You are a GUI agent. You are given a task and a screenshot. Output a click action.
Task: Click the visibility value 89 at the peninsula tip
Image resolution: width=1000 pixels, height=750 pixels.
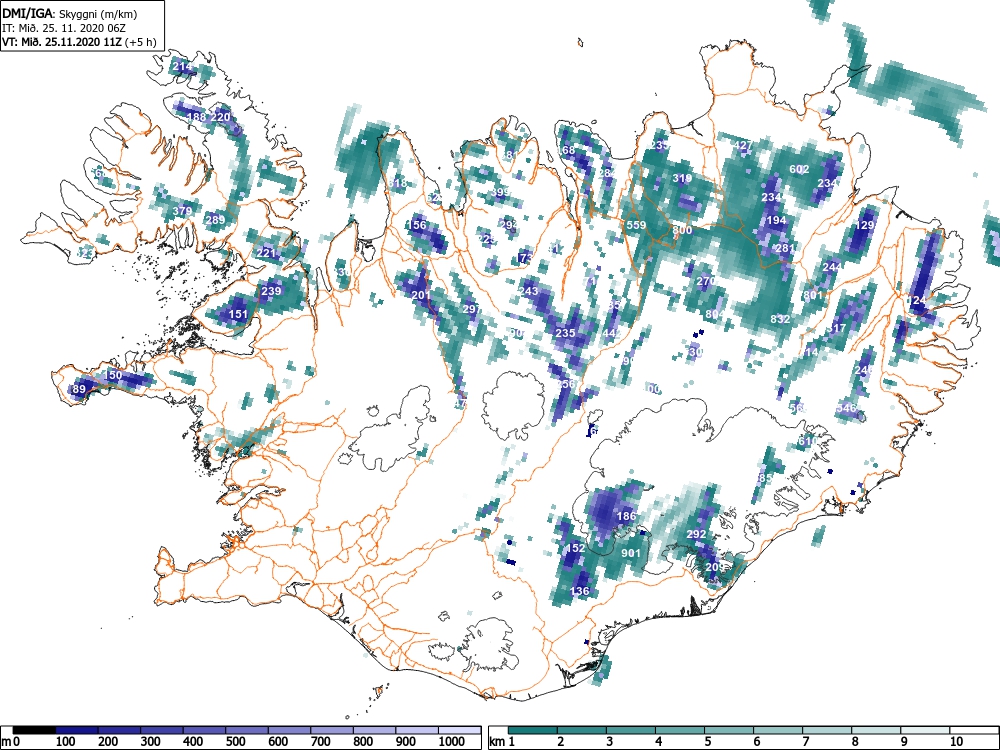click(x=79, y=389)
